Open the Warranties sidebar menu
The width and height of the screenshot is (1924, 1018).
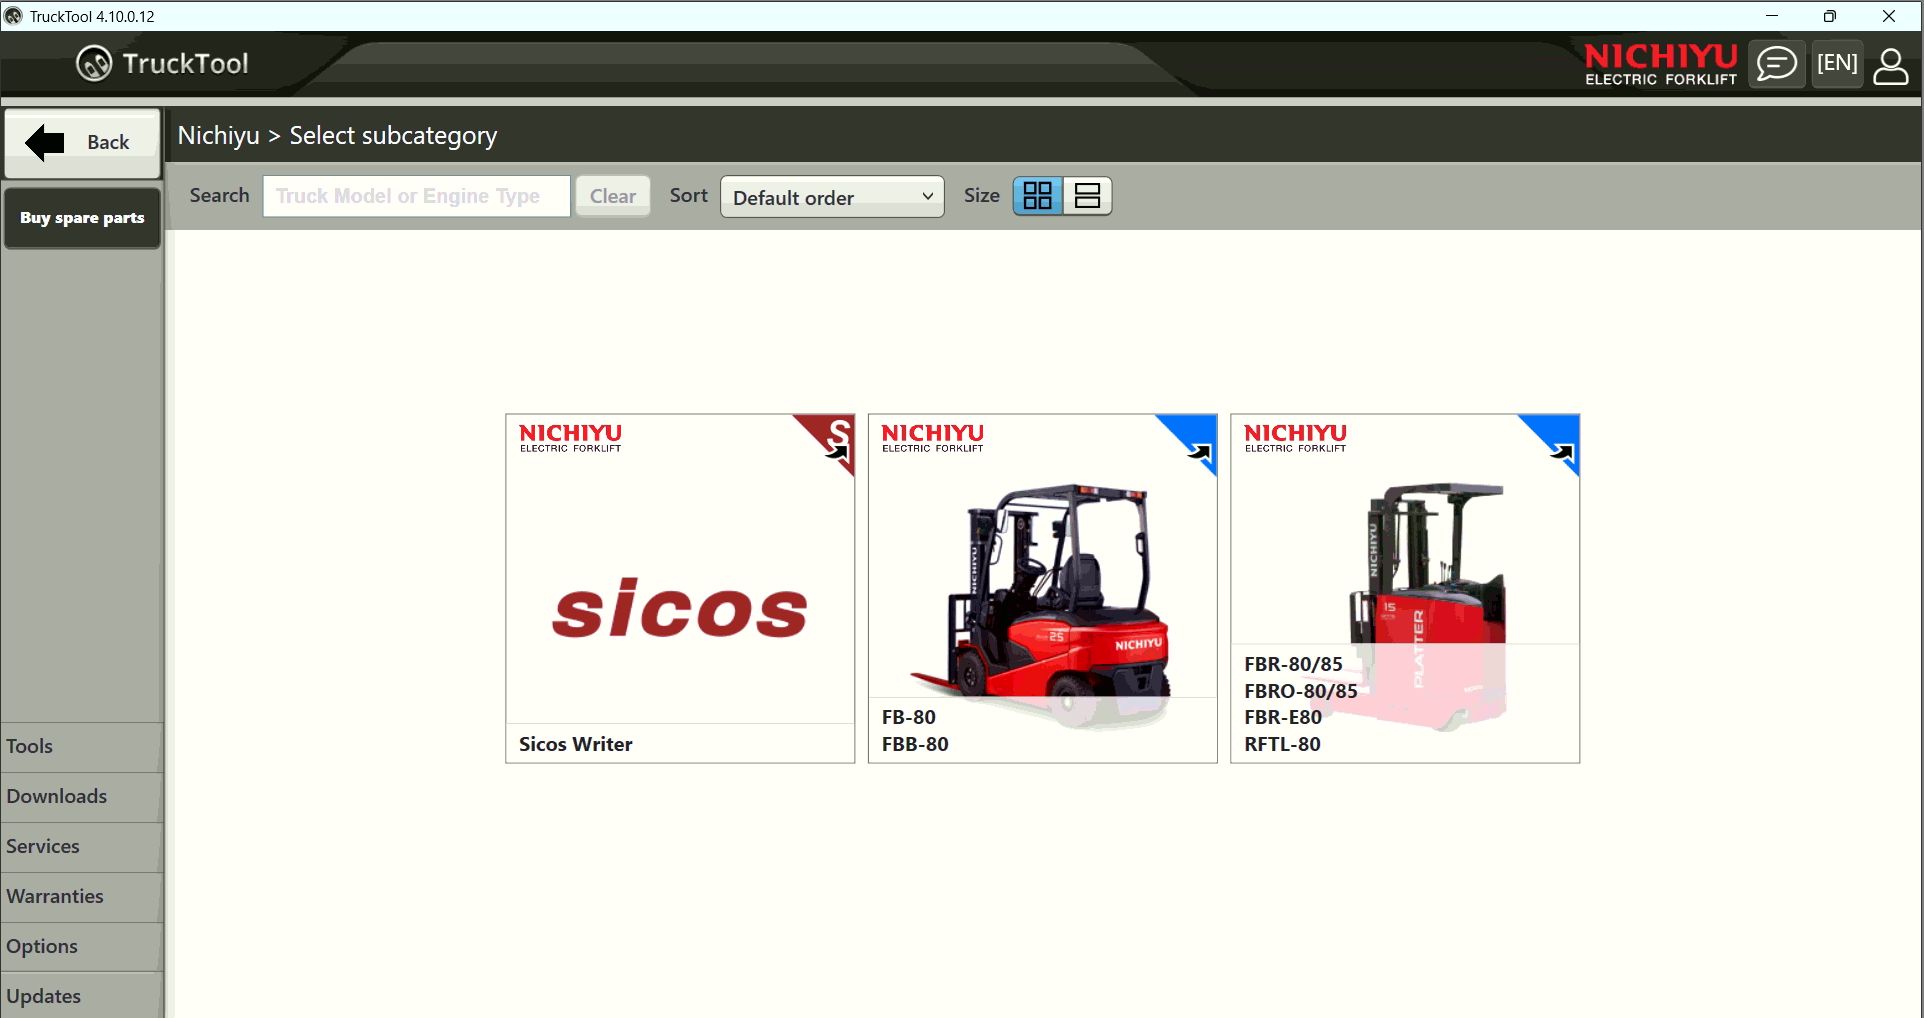pos(82,897)
